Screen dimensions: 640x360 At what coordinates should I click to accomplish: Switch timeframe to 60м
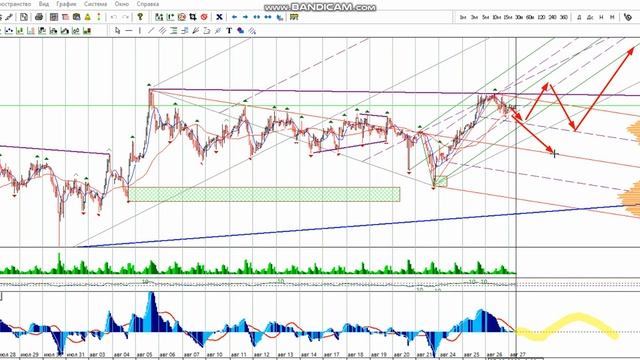coord(530,17)
